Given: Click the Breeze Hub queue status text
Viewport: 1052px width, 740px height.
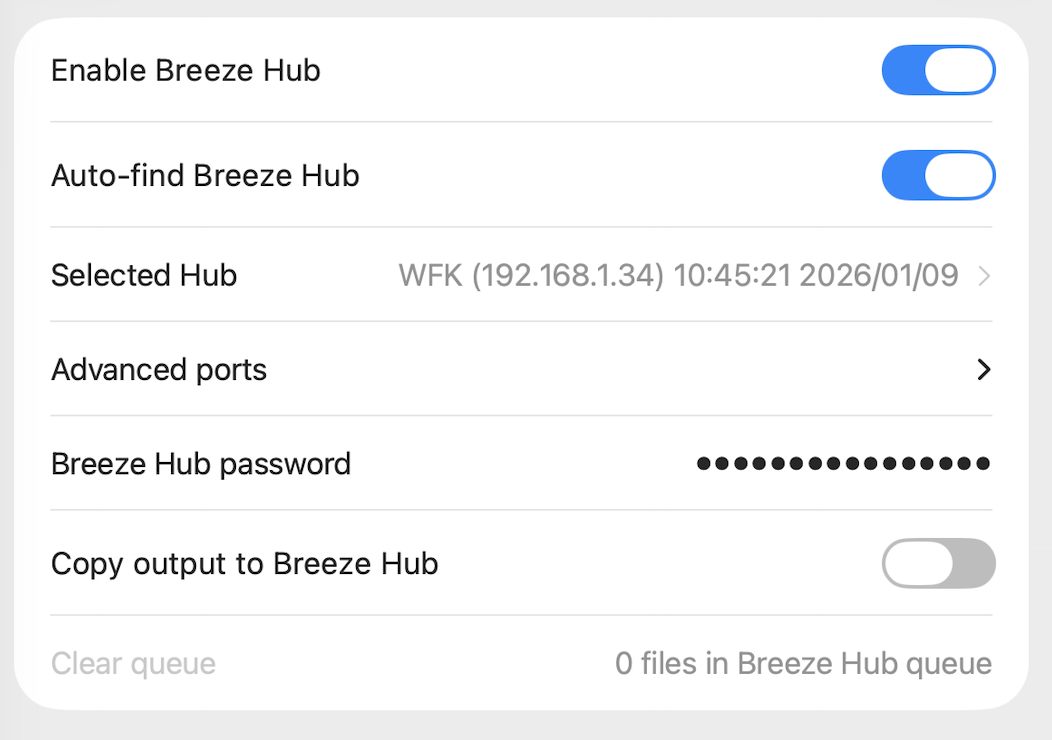Looking at the screenshot, I should pos(803,663).
